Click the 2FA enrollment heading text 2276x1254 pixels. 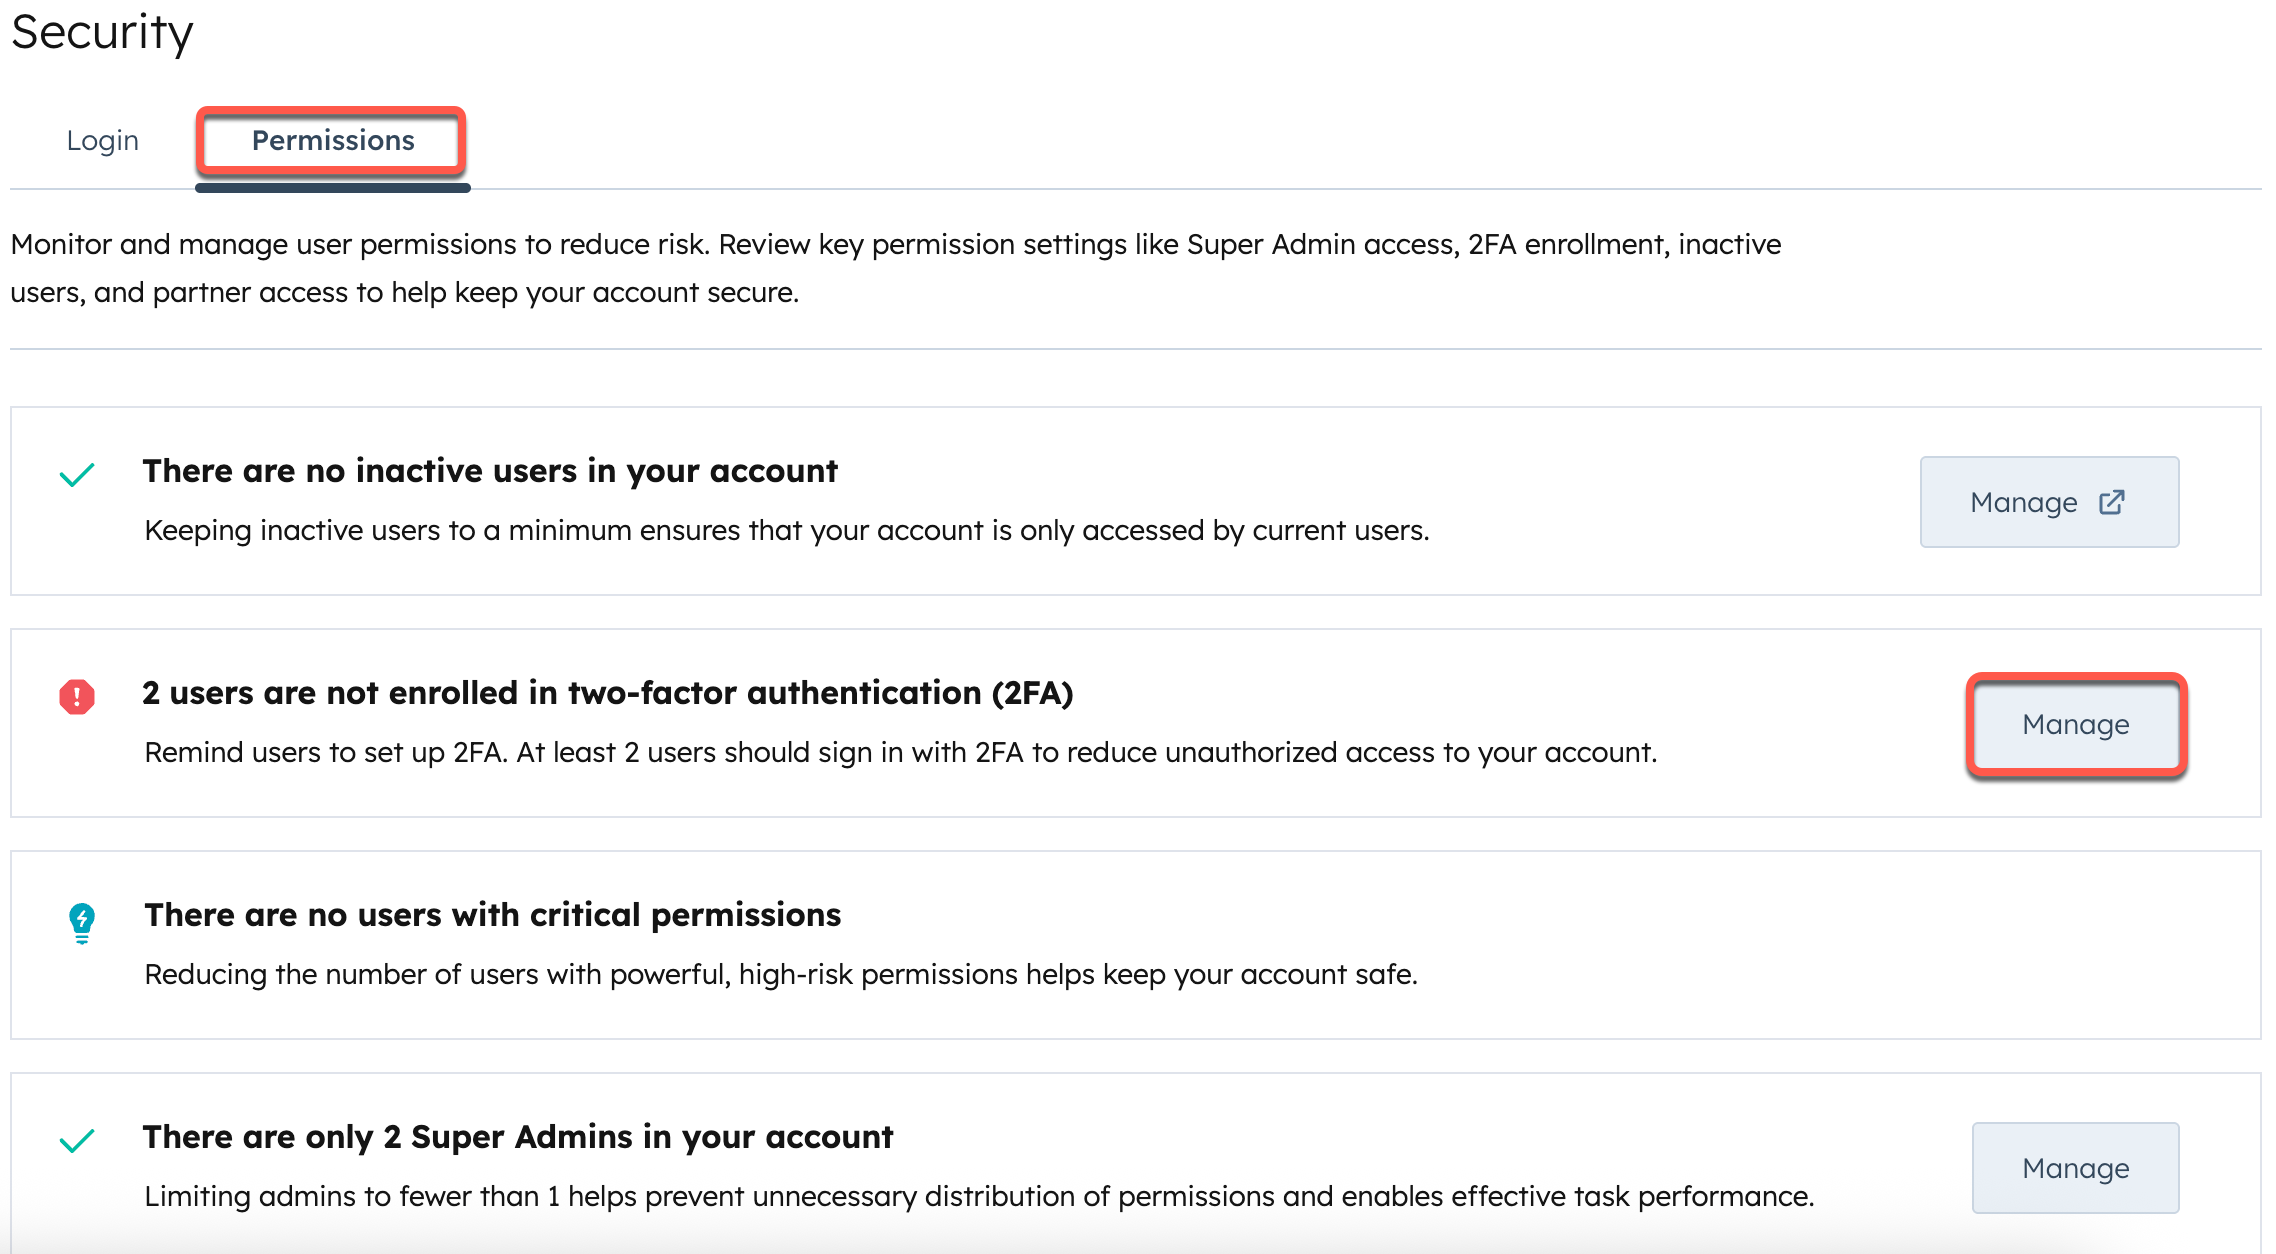pyautogui.click(x=610, y=691)
